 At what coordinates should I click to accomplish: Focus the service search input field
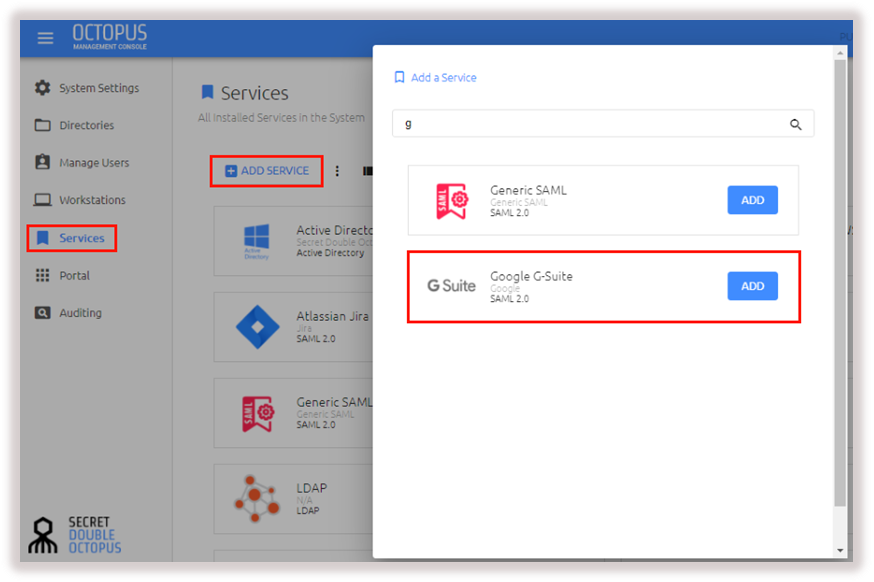point(603,124)
